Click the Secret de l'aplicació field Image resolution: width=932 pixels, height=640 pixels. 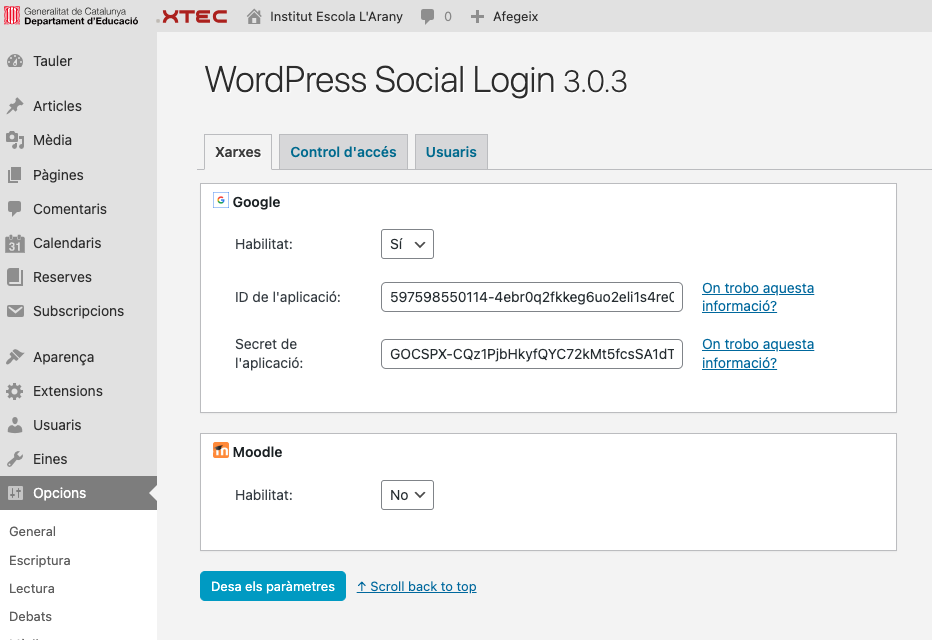pos(531,354)
